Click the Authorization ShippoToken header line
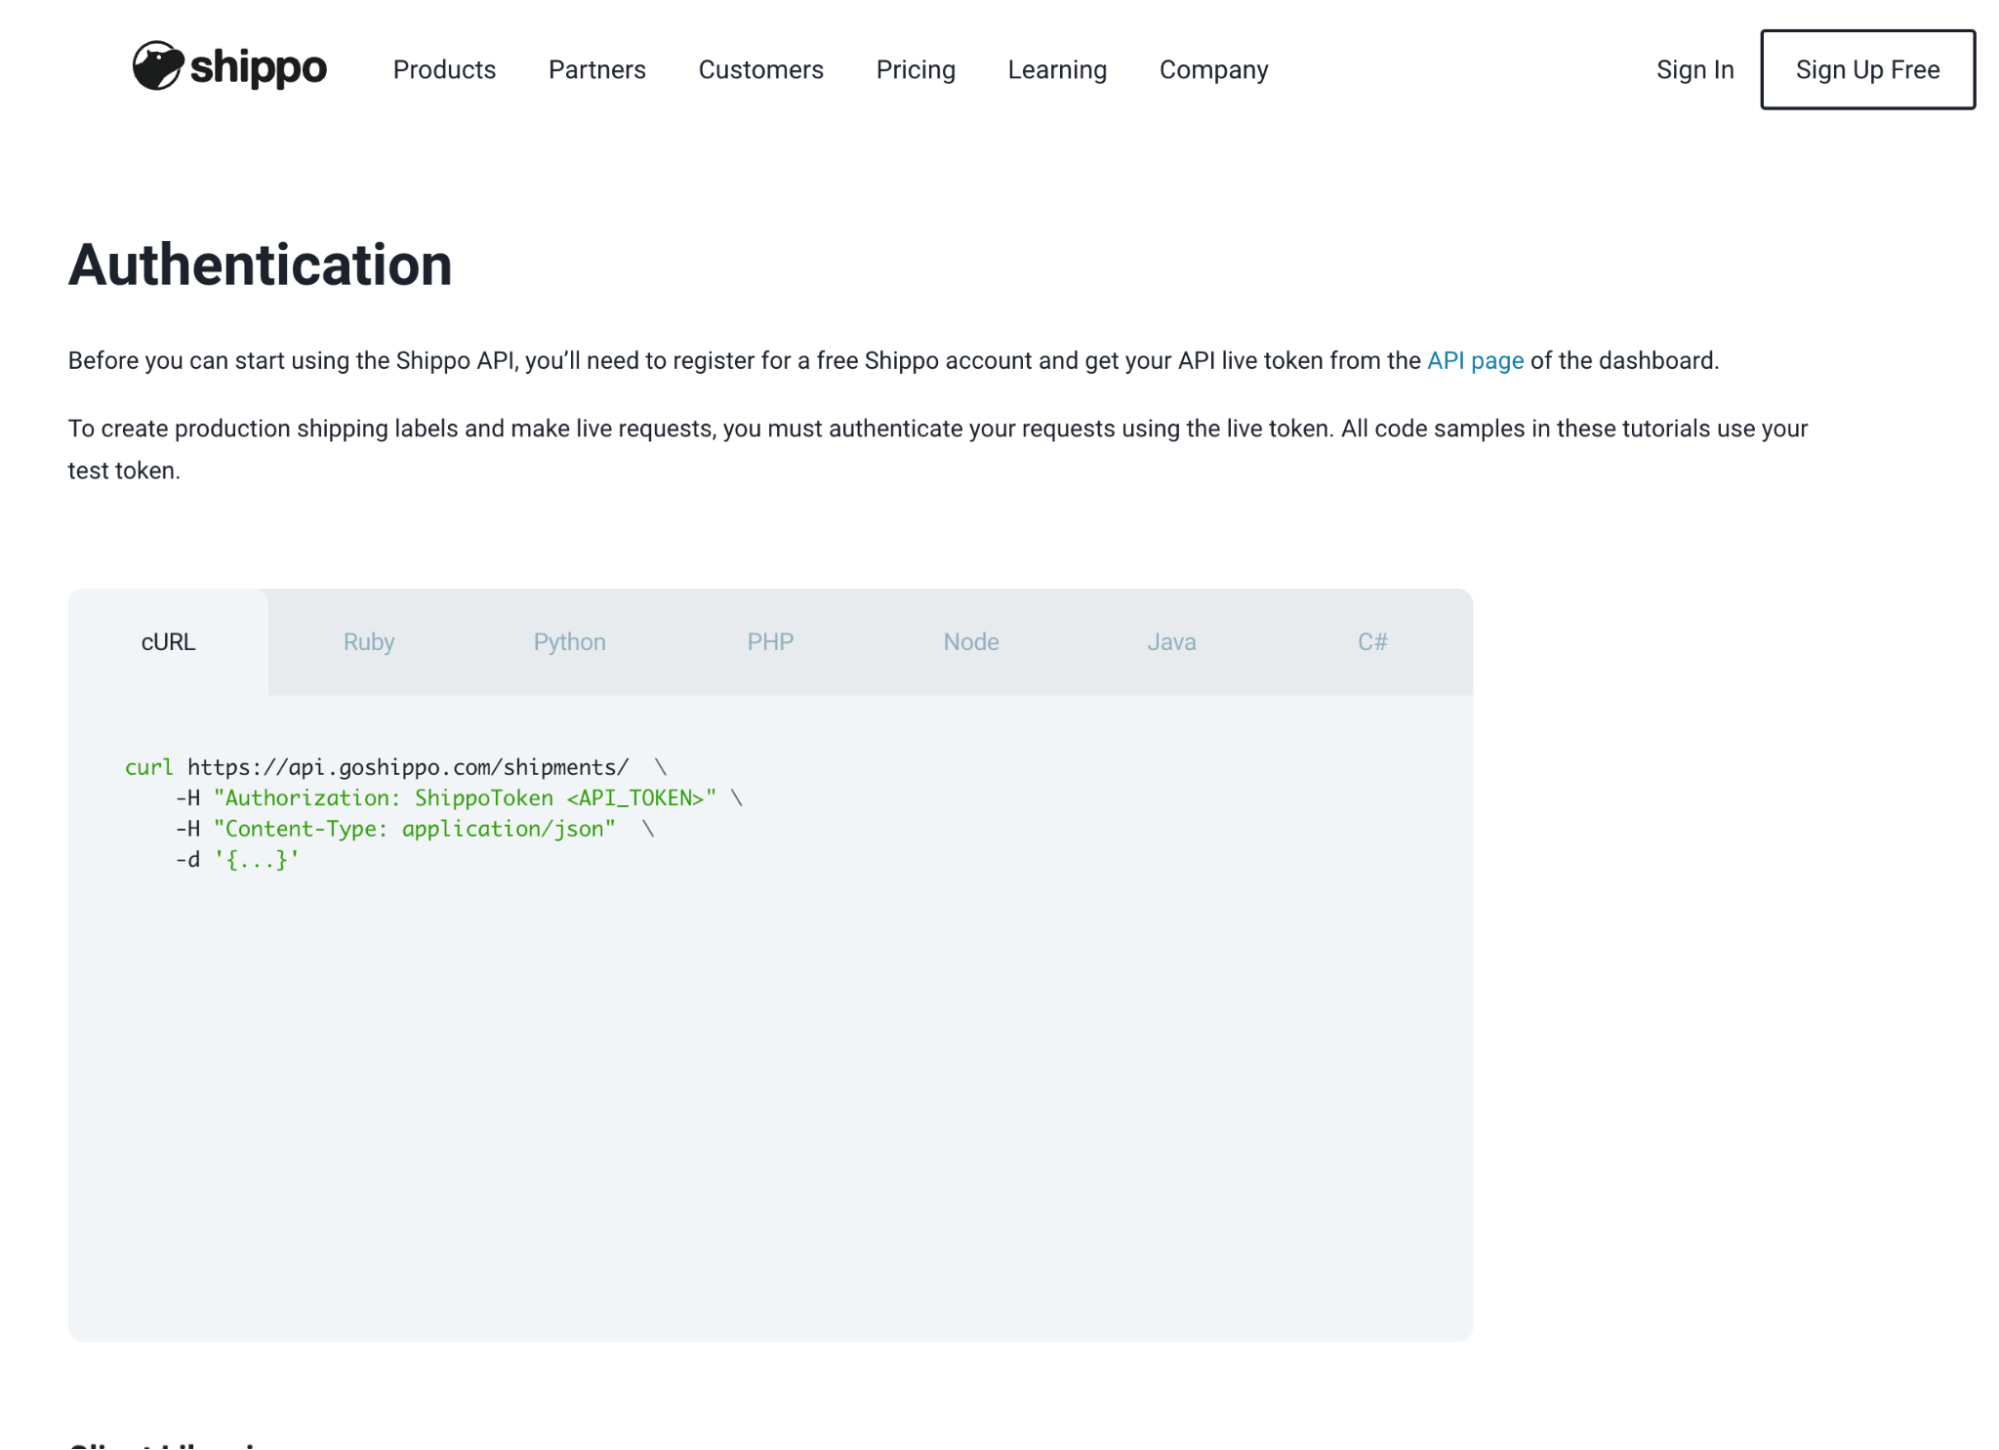 pyautogui.click(x=459, y=798)
